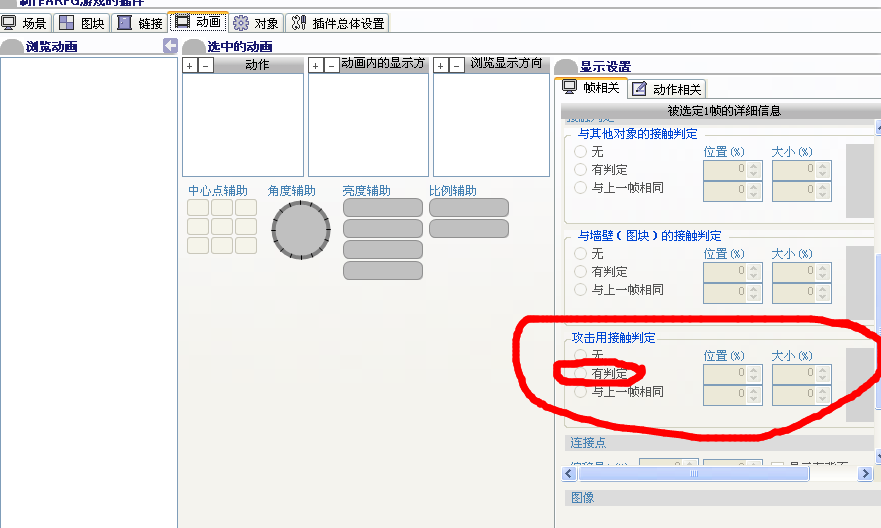Increase first 大小 spinner in 攻击用接触判定
The width and height of the screenshot is (881, 528).
(x=823, y=370)
